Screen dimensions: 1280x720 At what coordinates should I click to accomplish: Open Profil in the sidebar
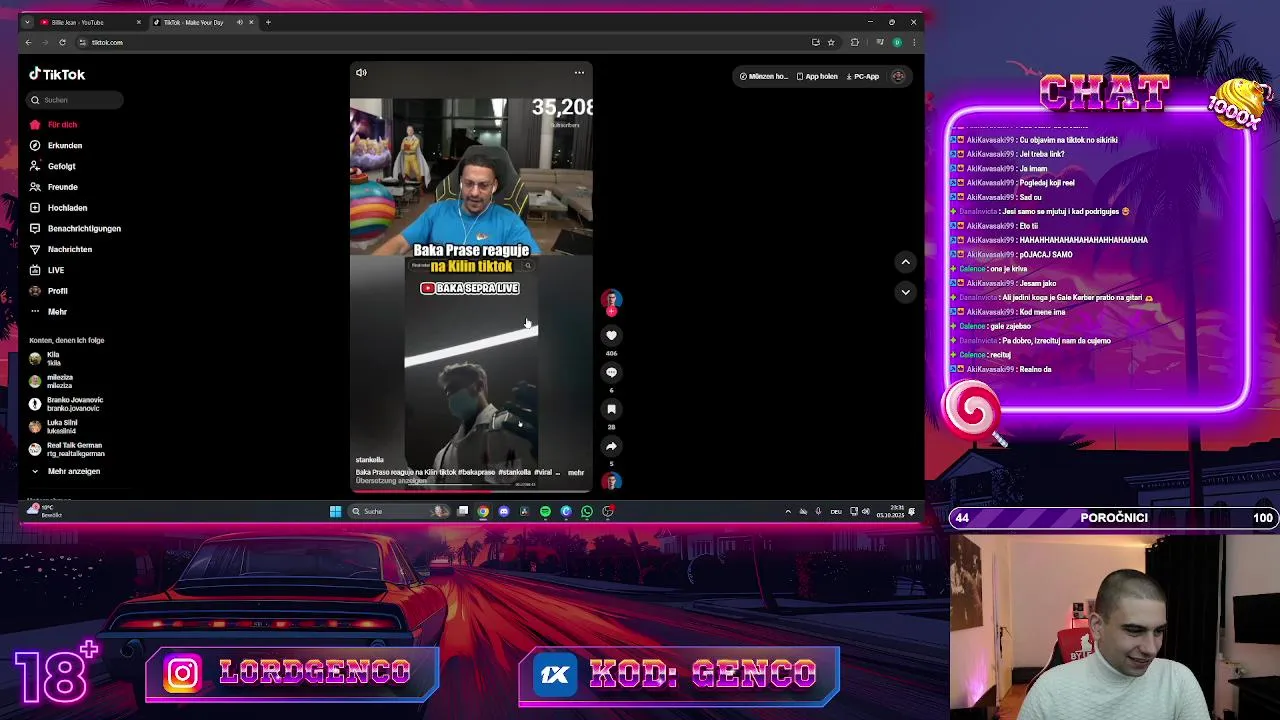pos(49,291)
